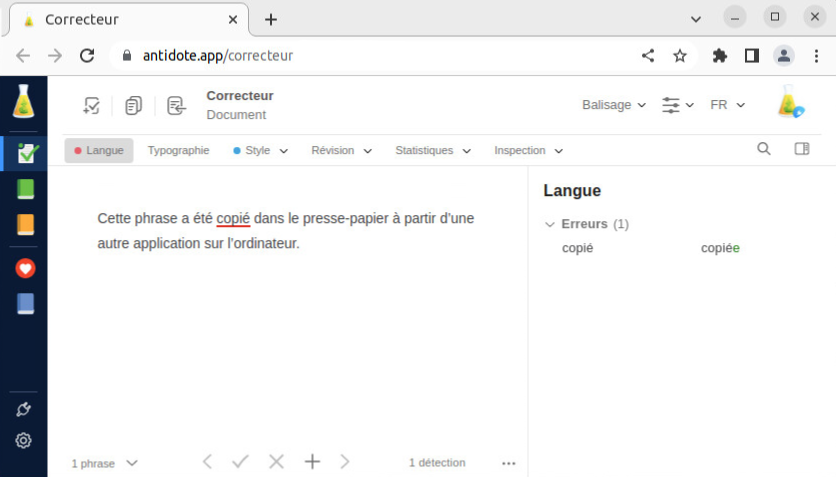
Task: Expand the Balisage dropdown
Action: tap(614, 105)
